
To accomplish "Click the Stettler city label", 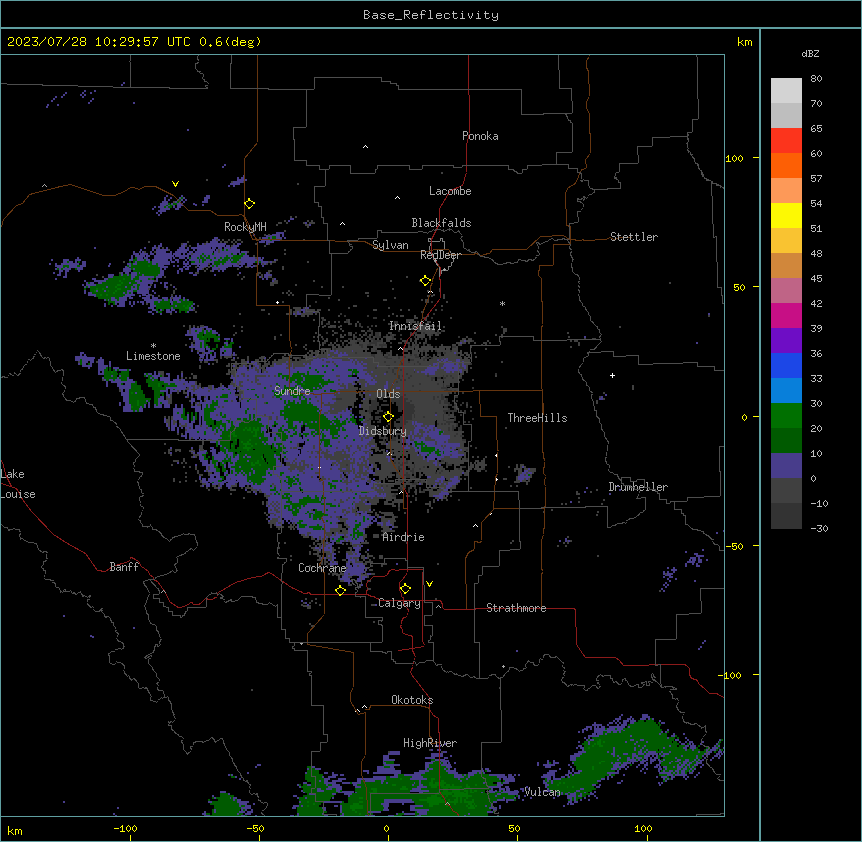I will point(634,237).
